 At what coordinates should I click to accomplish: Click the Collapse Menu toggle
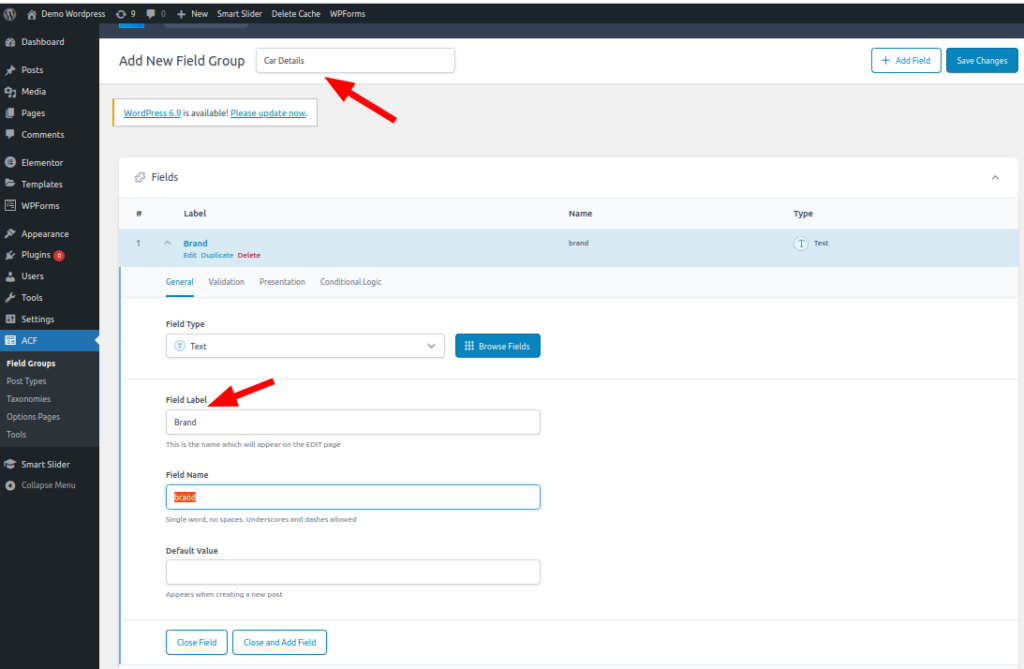tap(50, 486)
